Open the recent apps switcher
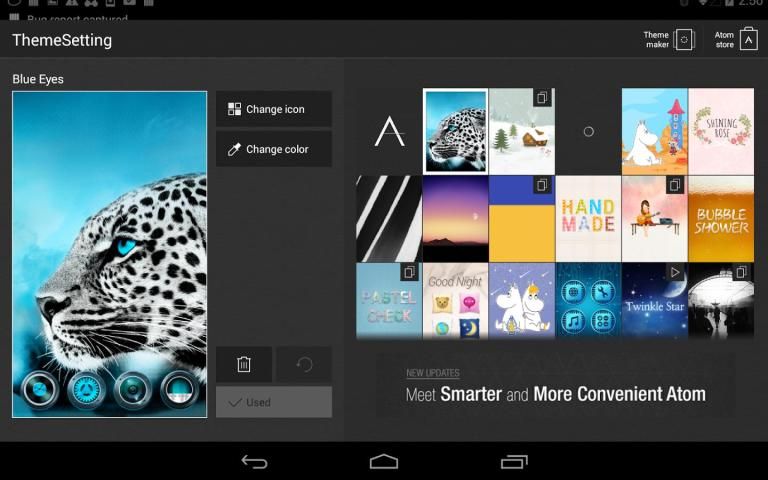 [514, 461]
